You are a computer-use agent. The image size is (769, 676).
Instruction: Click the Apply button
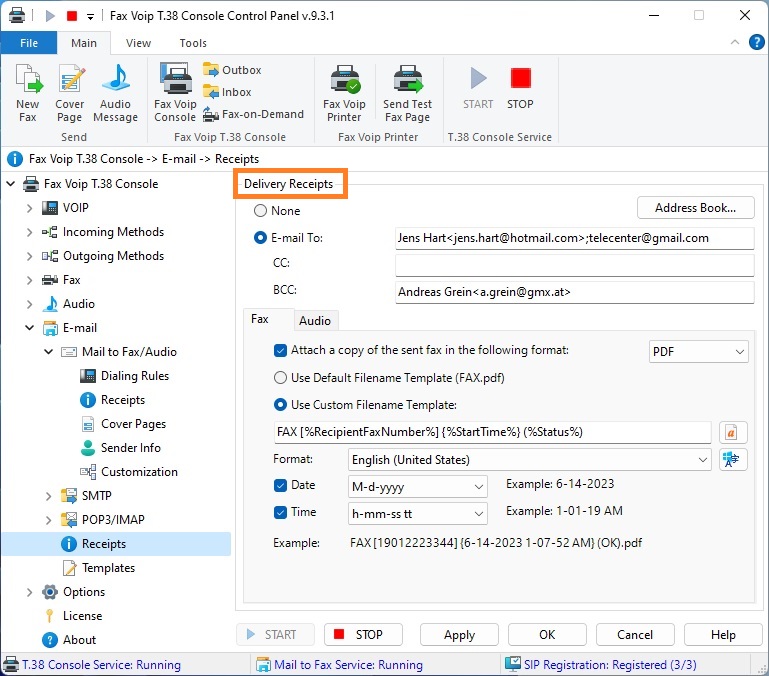click(x=459, y=635)
